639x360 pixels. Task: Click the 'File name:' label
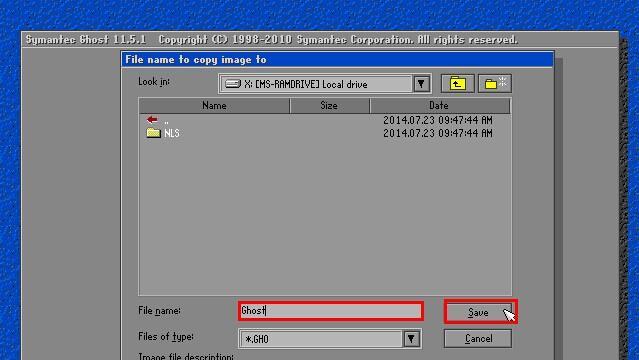pos(159,311)
